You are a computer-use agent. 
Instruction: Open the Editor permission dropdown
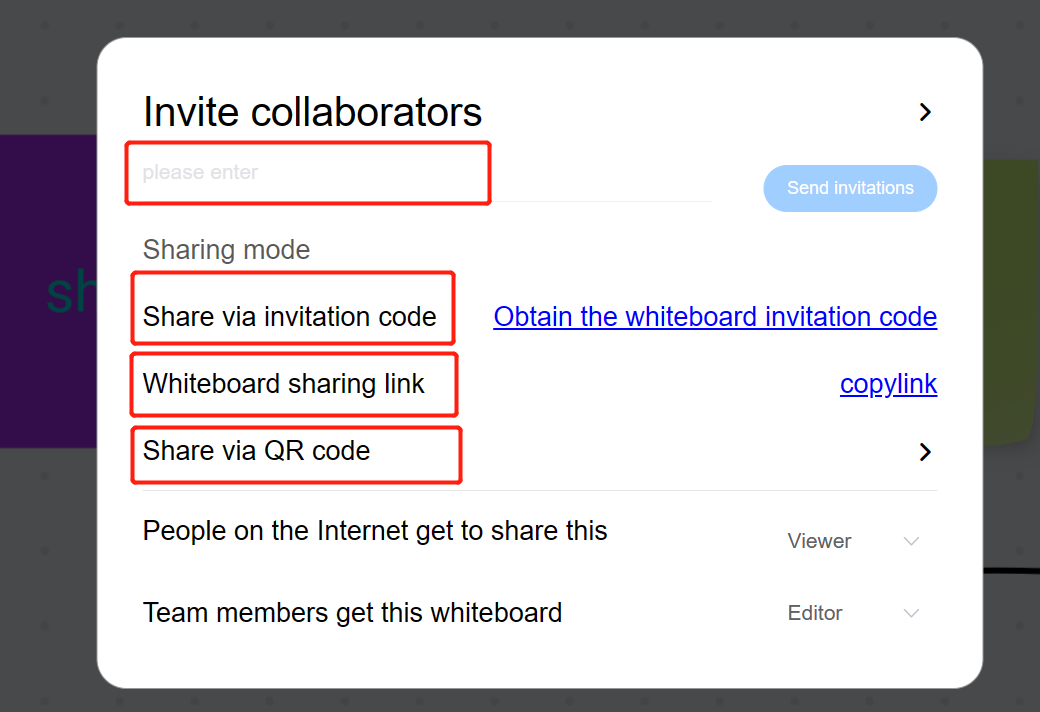click(x=815, y=613)
